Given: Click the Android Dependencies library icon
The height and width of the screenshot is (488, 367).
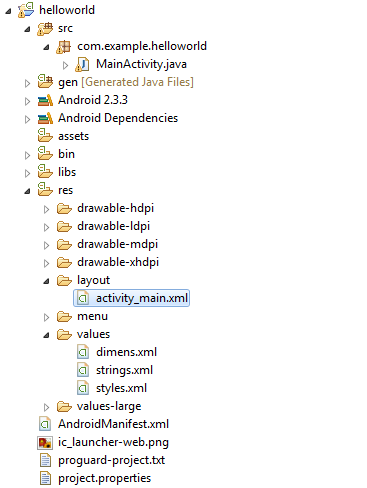Looking at the screenshot, I should pos(45,118).
